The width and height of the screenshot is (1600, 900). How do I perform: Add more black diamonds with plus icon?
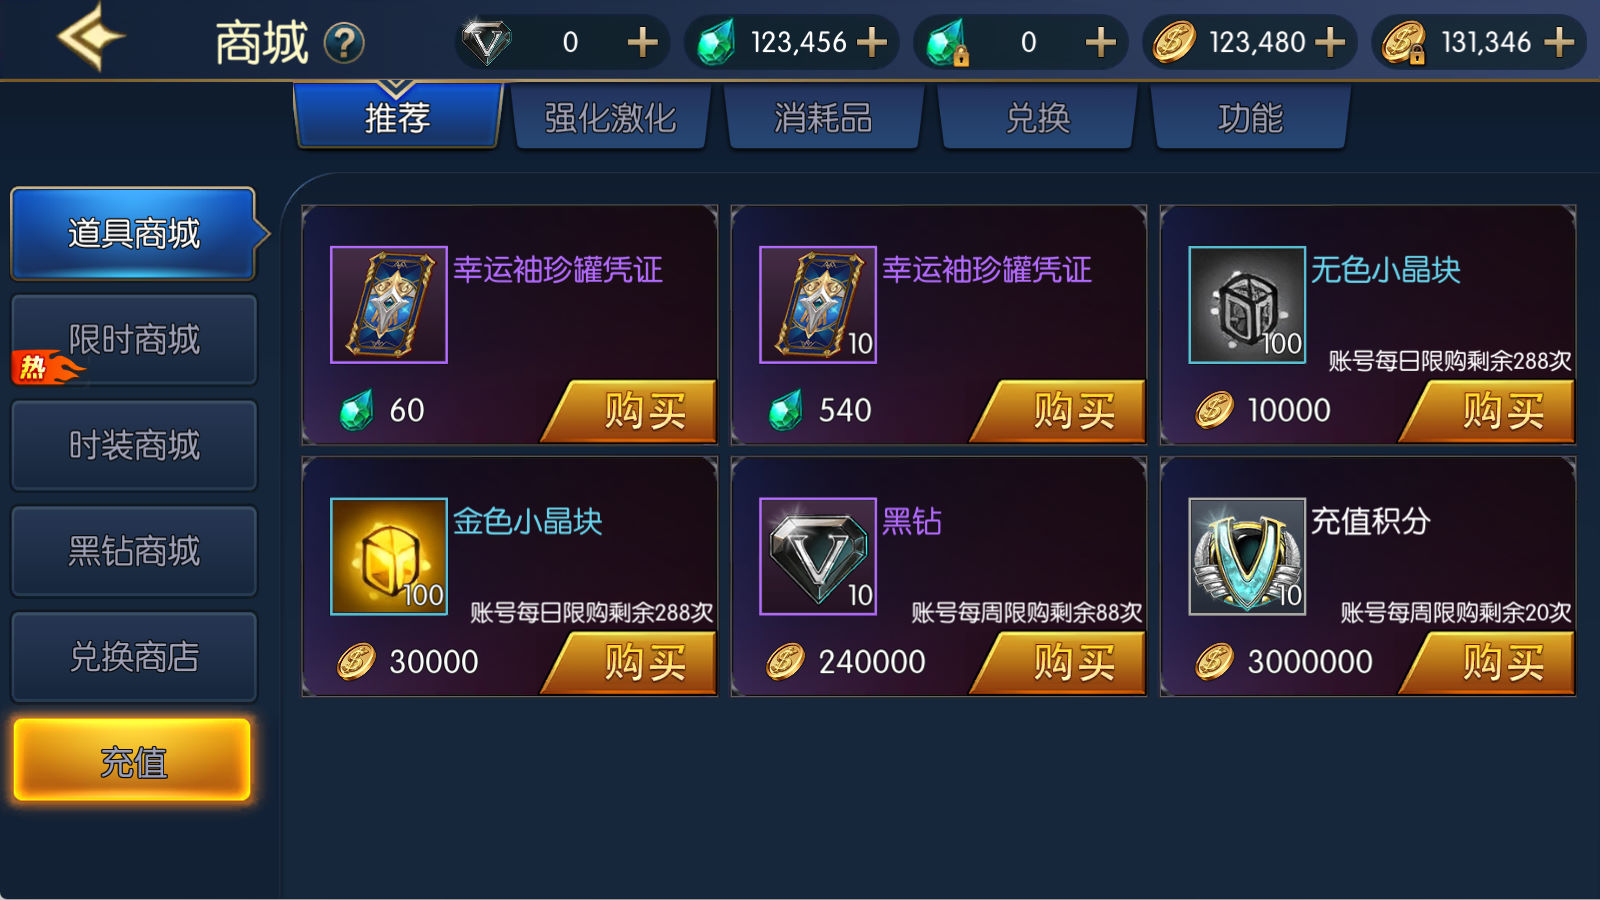coord(642,42)
